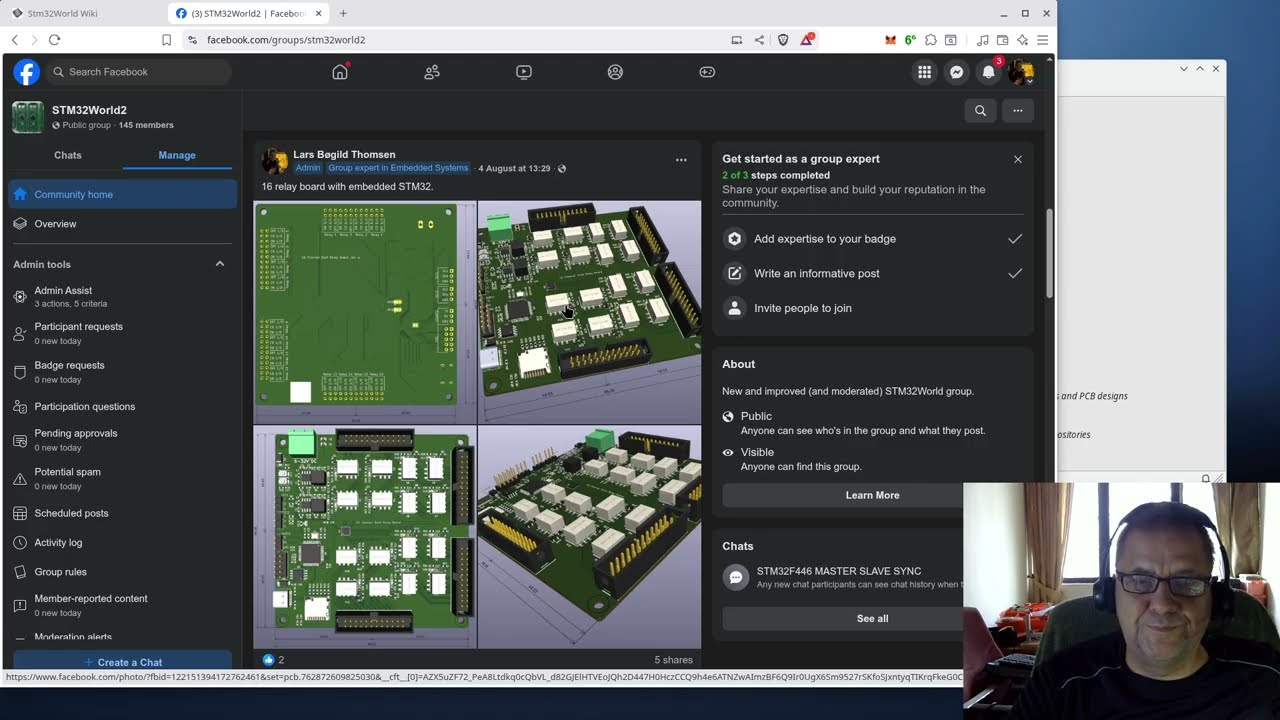Open the post timestamp 4 August at 13:29
The height and width of the screenshot is (720, 1280).
pos(514,168)
